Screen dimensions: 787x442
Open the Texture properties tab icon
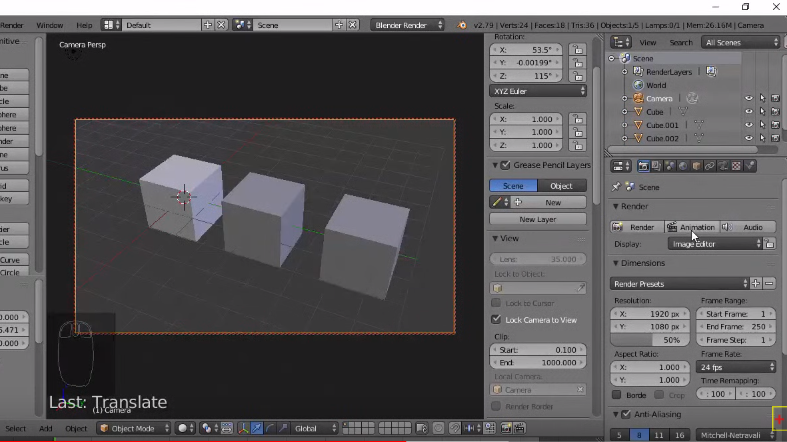coord(736,166)
